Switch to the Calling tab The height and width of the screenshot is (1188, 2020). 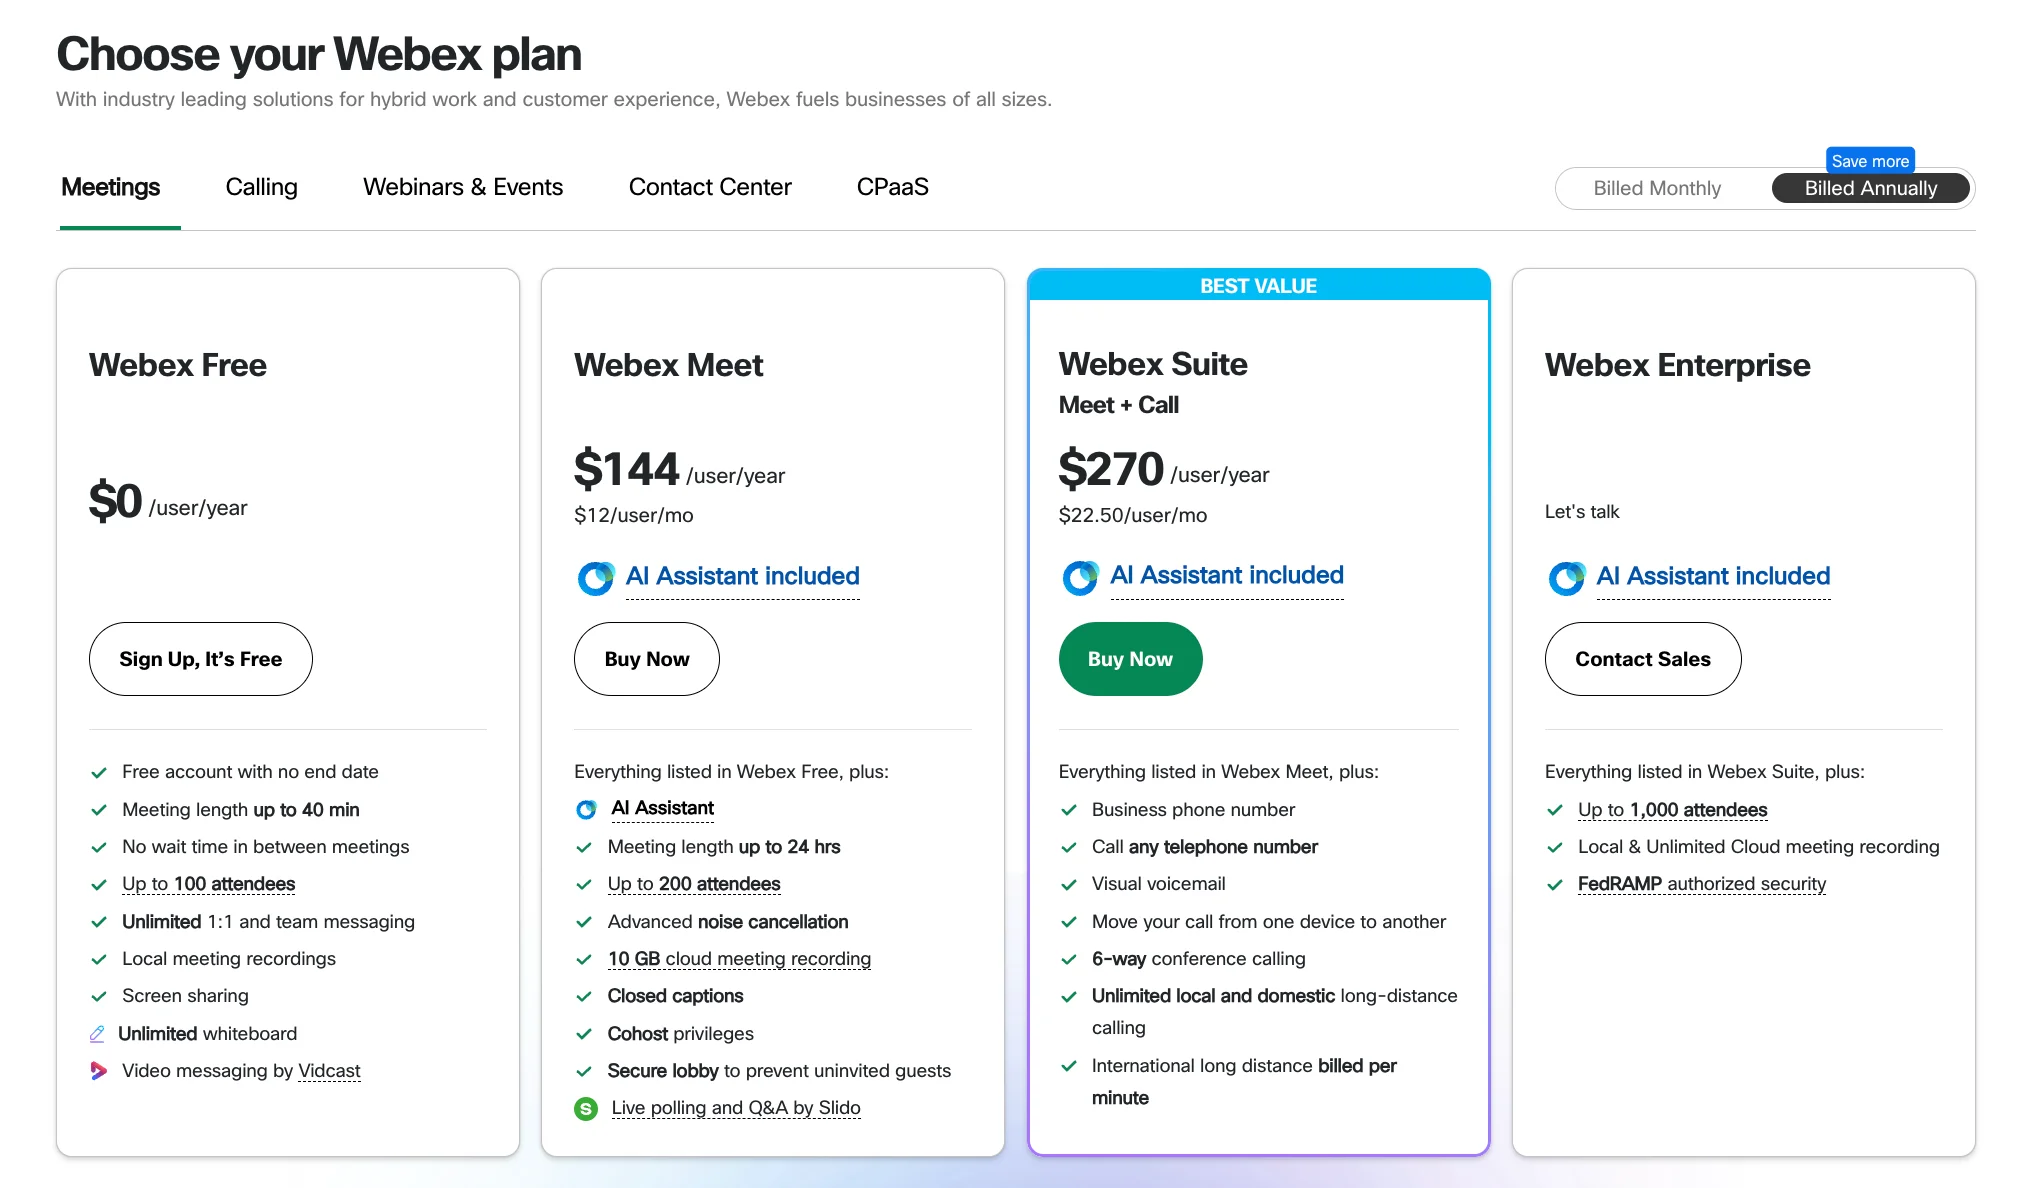coord(261,187)
